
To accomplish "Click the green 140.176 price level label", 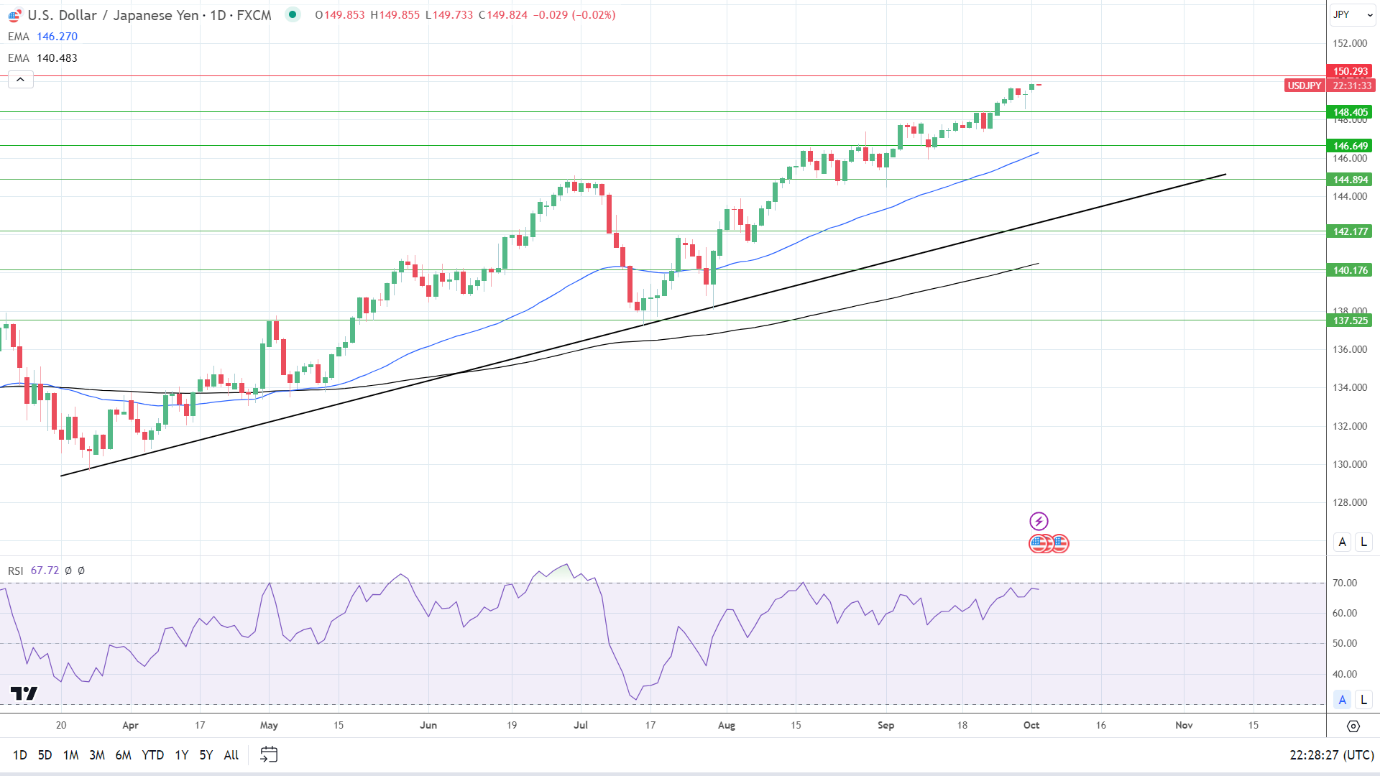I will click(x=1349, y=269).
